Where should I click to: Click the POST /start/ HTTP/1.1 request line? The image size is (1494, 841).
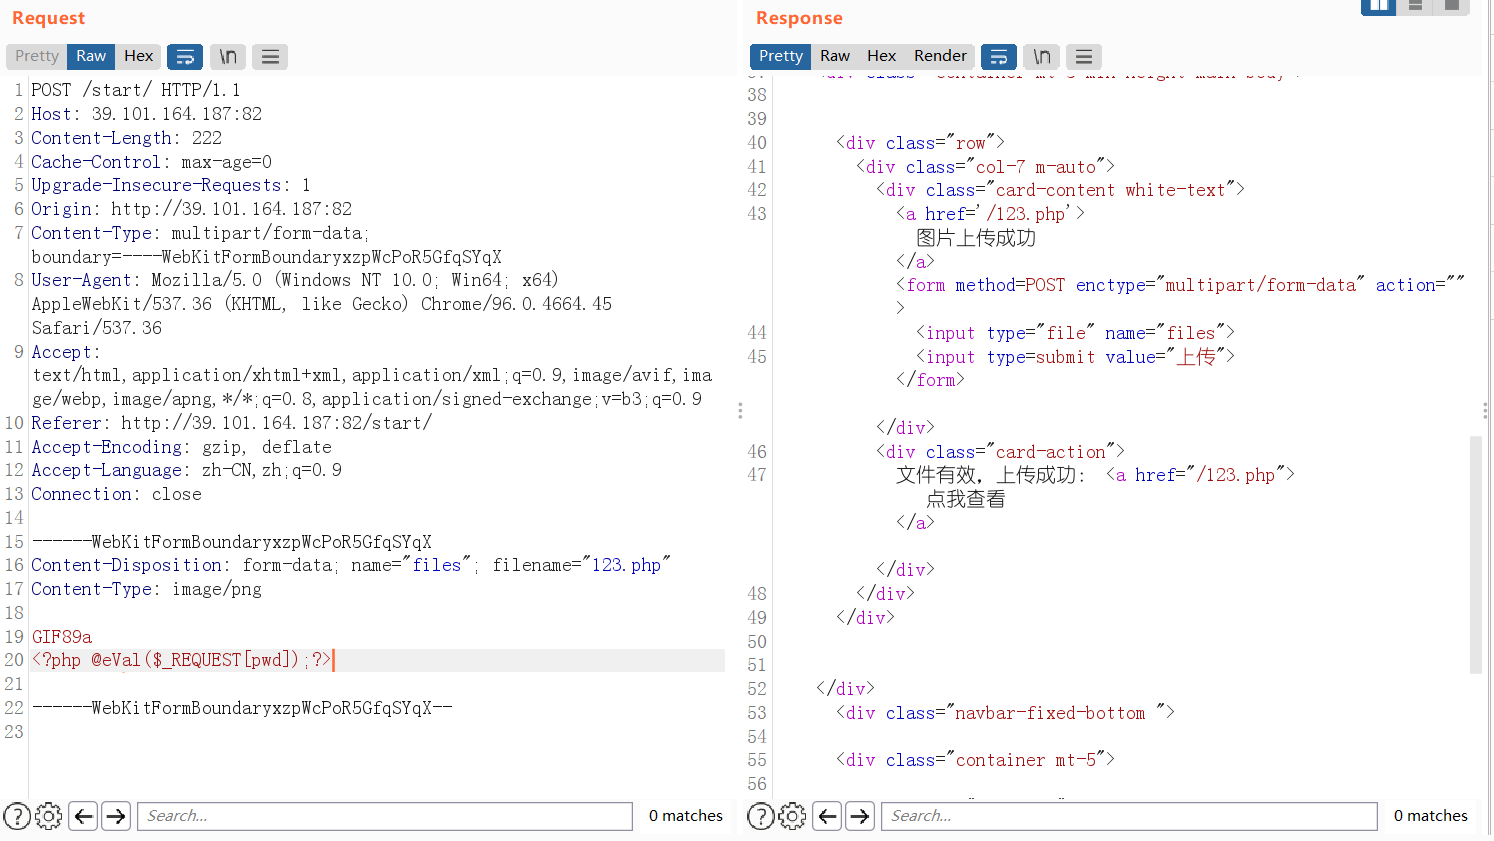[x=136, y=90]
